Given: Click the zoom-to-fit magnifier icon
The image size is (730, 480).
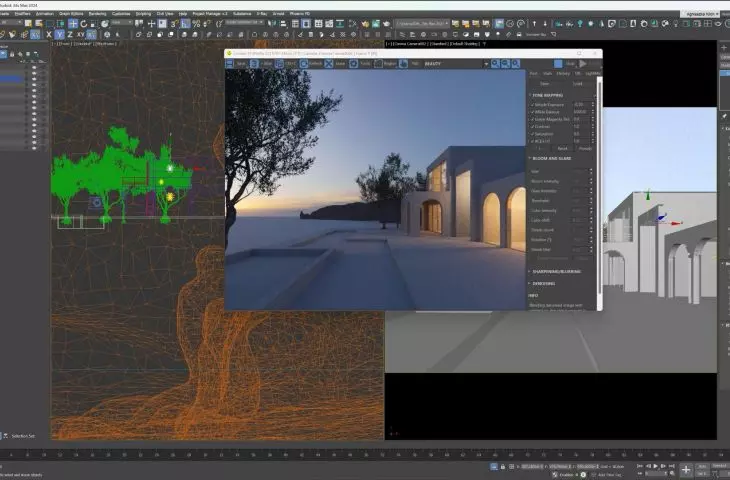Looking at the screenshot, I should tap(516, 63).
